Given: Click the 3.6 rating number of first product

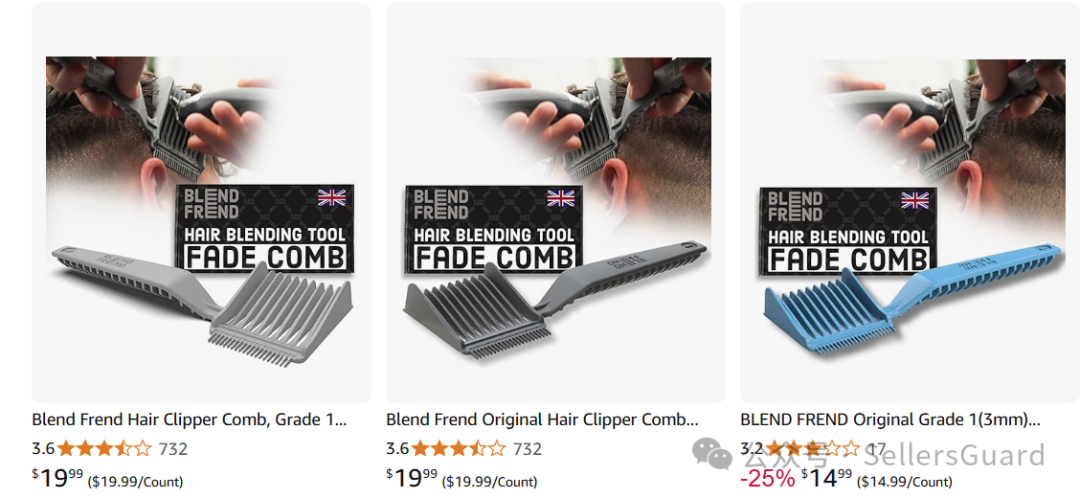Looking at the screenshot, I should 43,449.
